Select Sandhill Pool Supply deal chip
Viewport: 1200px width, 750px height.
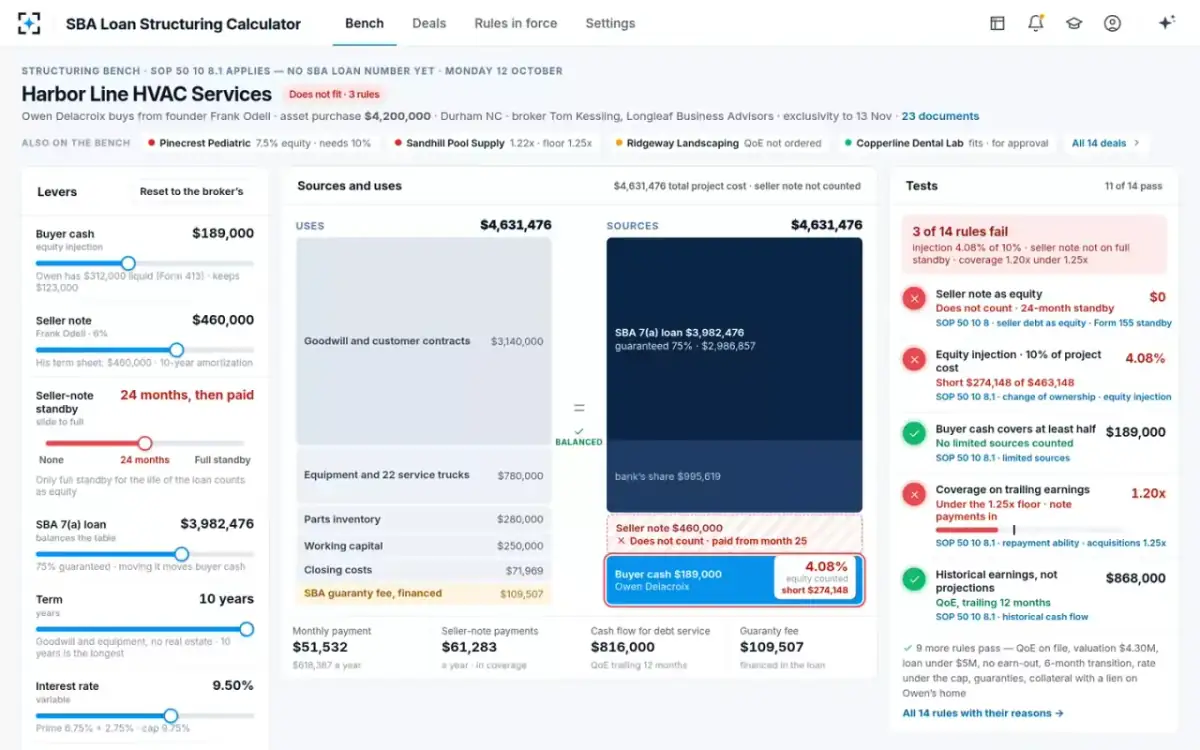pos(492,143)
